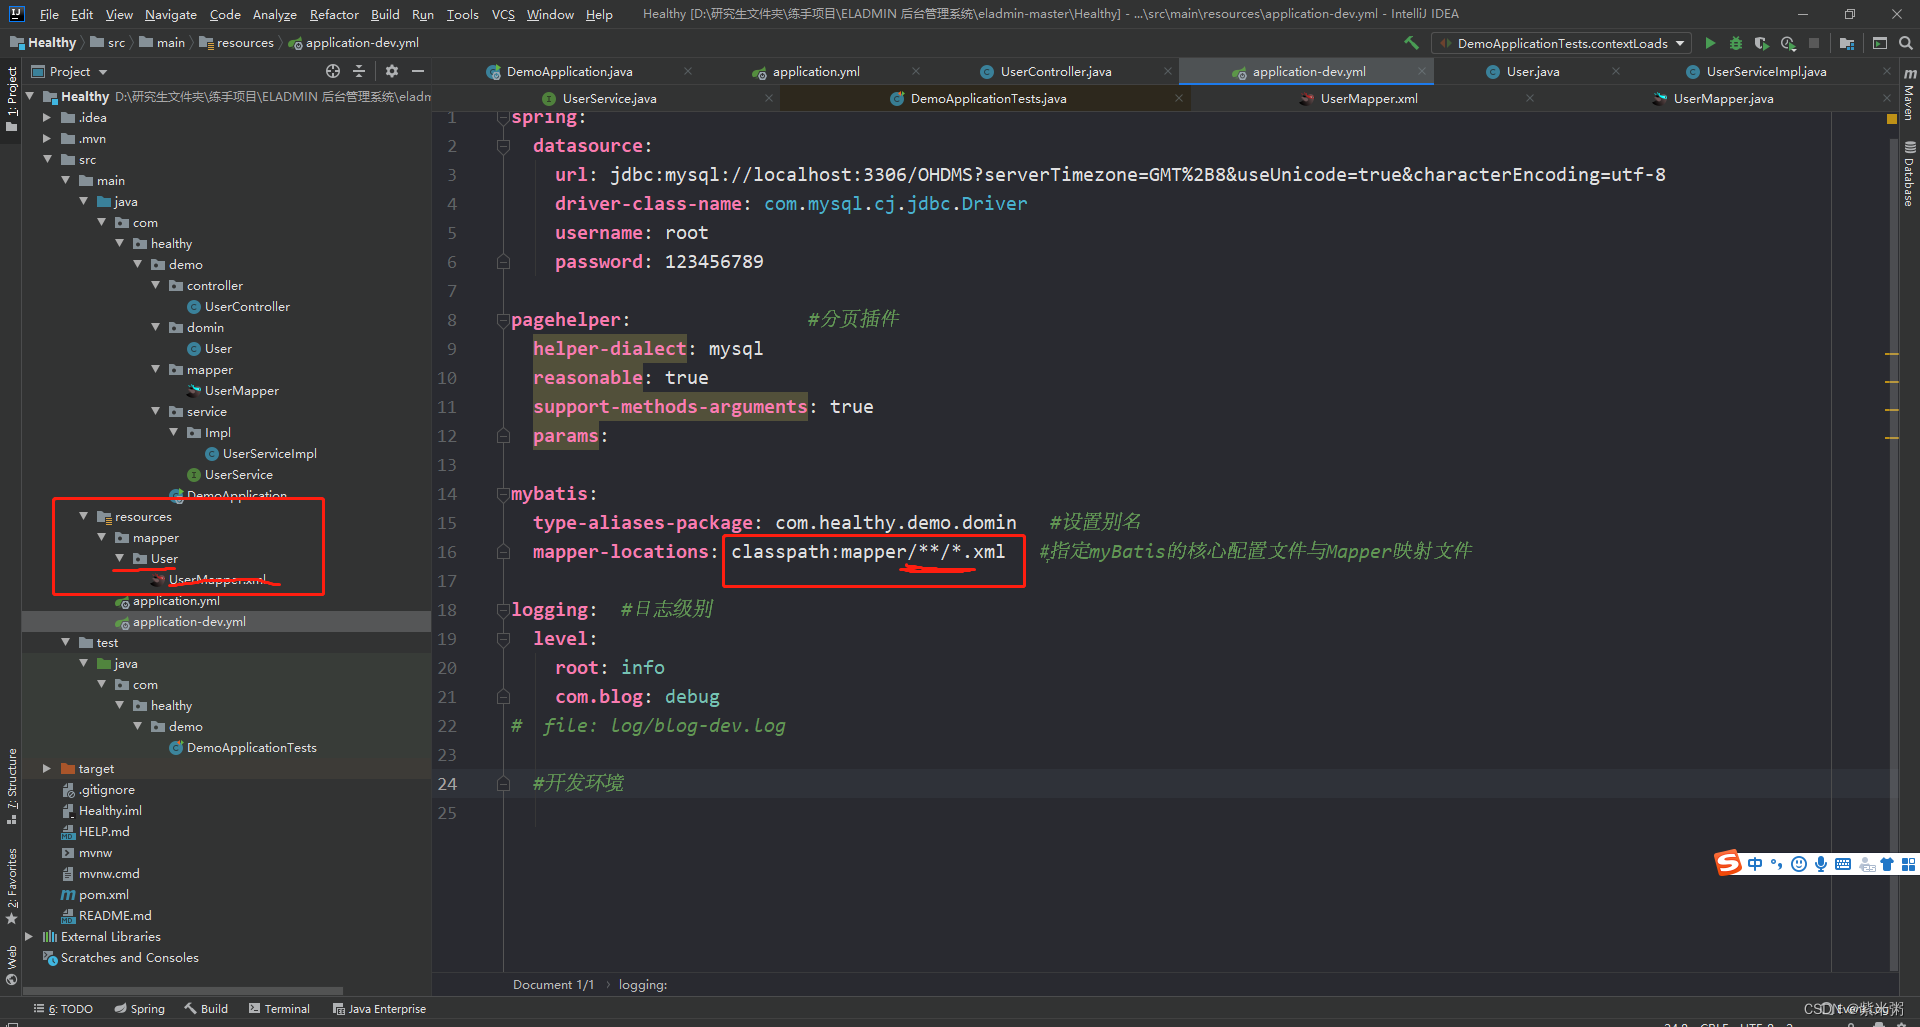Close the application.yml tab
Viewport: 1920px width, 1027px height.
[916, 71]
